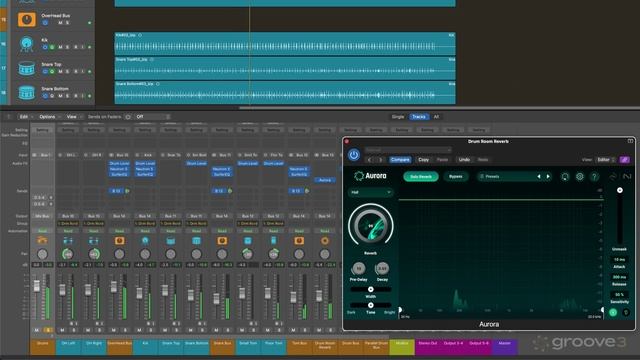
Task: Click the Aurora Tone slider handle
Action: (371, 305)
